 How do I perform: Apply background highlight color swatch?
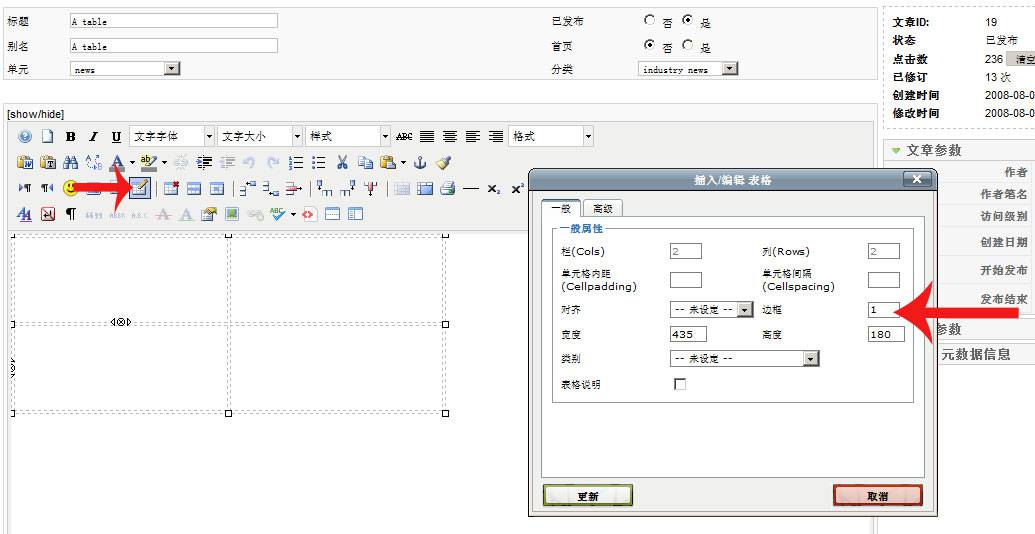pos(149,162)
